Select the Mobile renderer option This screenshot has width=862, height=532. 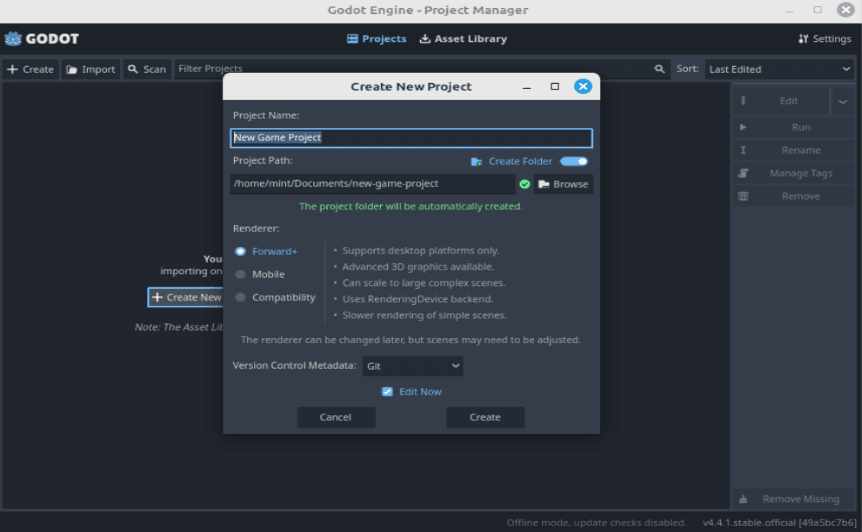tap(241, 274)
